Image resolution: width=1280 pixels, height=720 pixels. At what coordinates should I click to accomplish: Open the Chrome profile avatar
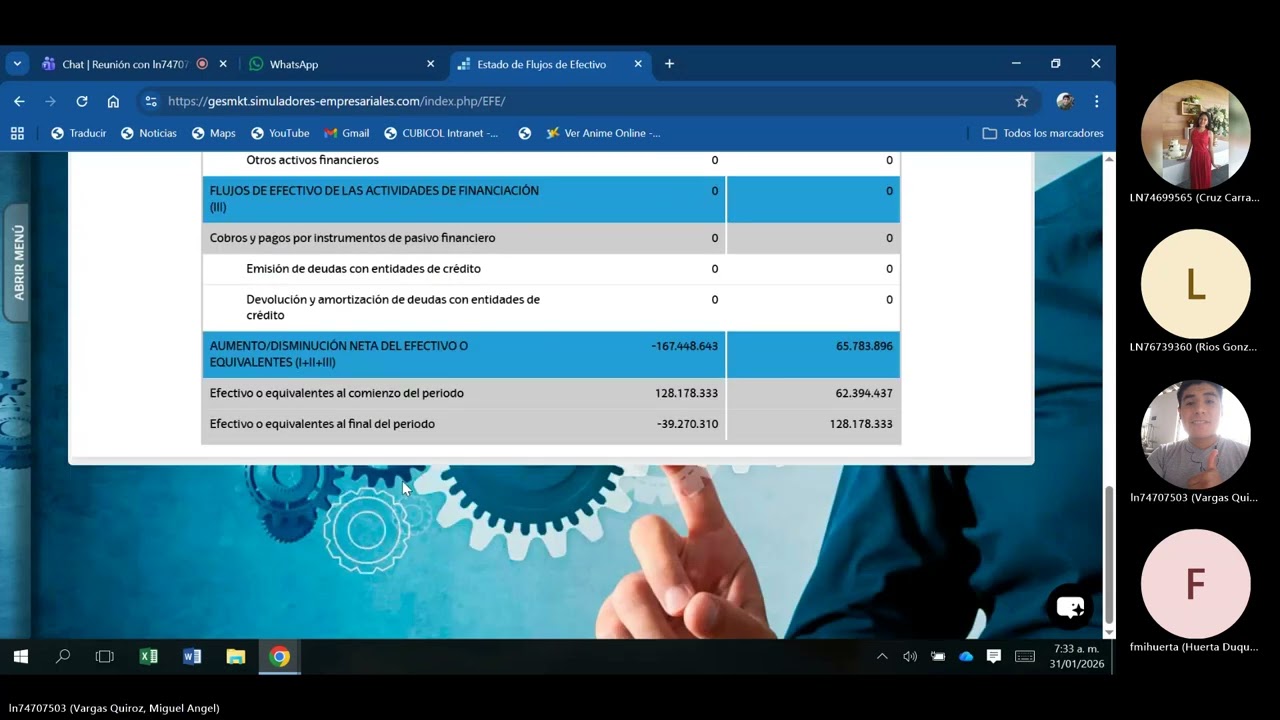point(1065,101)
